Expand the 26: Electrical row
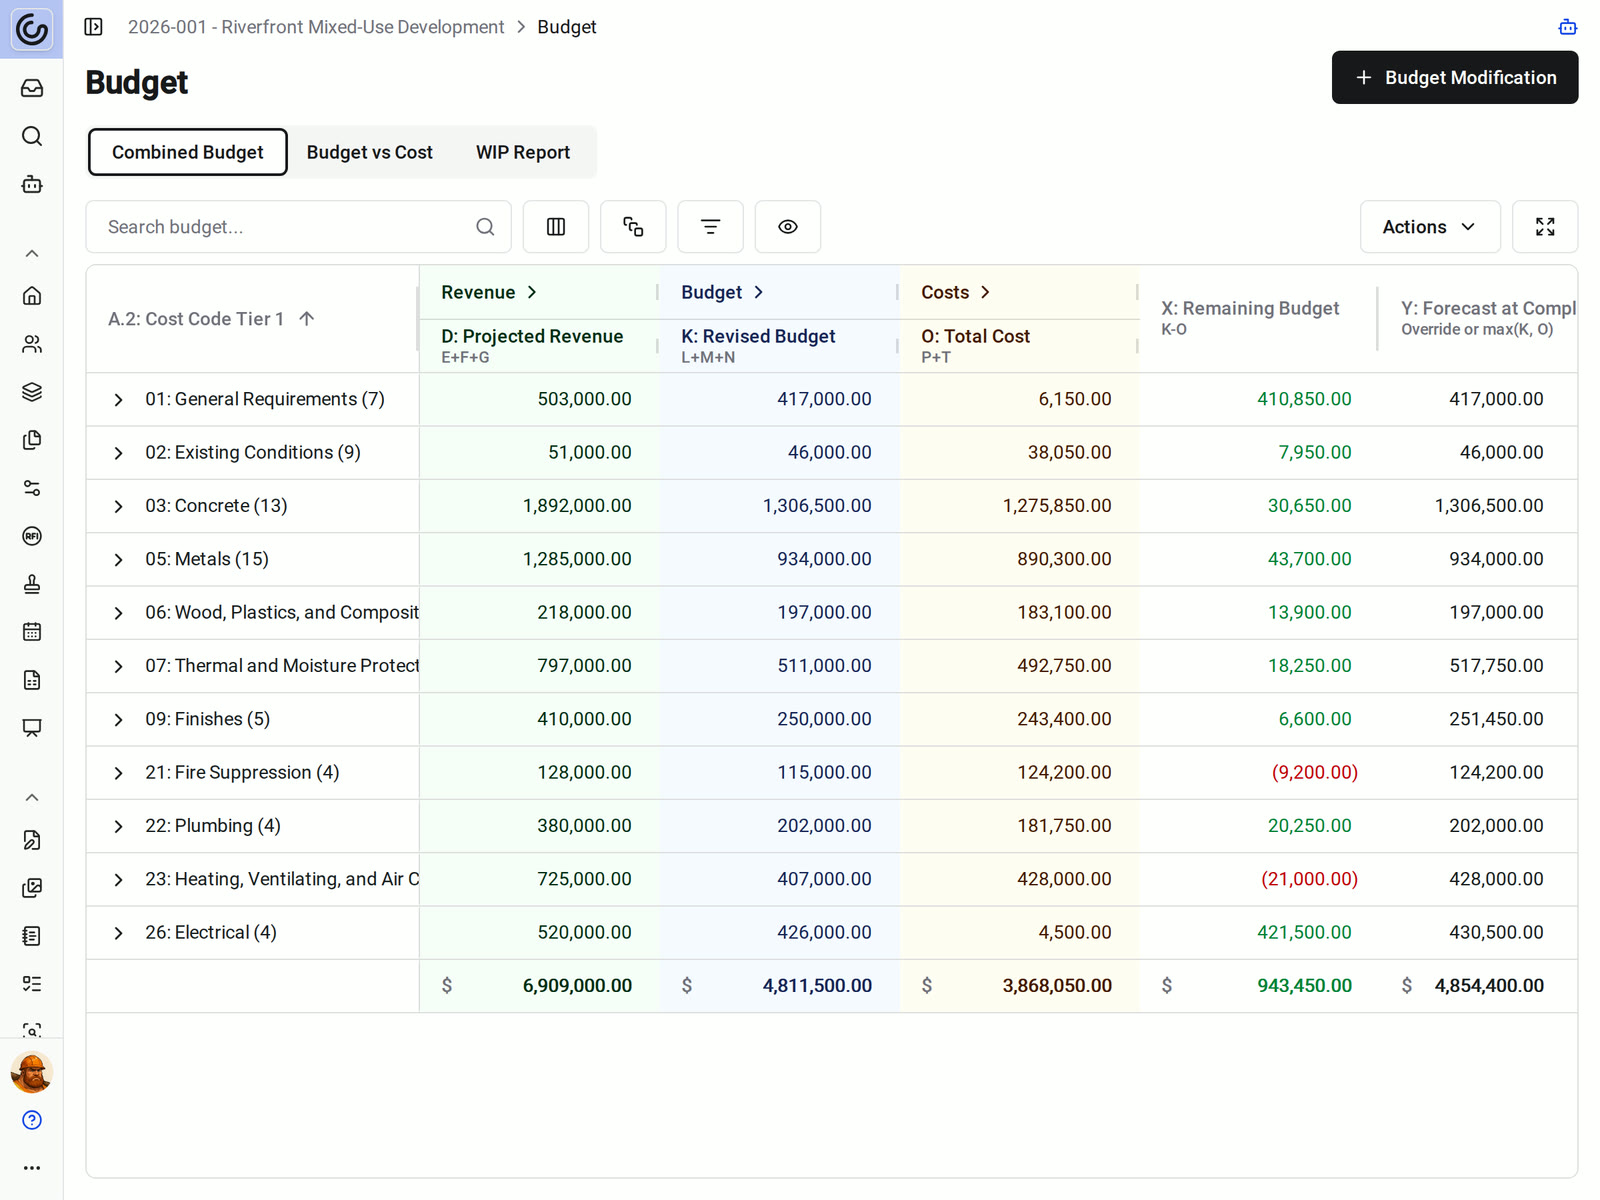The width and height of the screenshot is (1600, 1200). tap(118, 933)
